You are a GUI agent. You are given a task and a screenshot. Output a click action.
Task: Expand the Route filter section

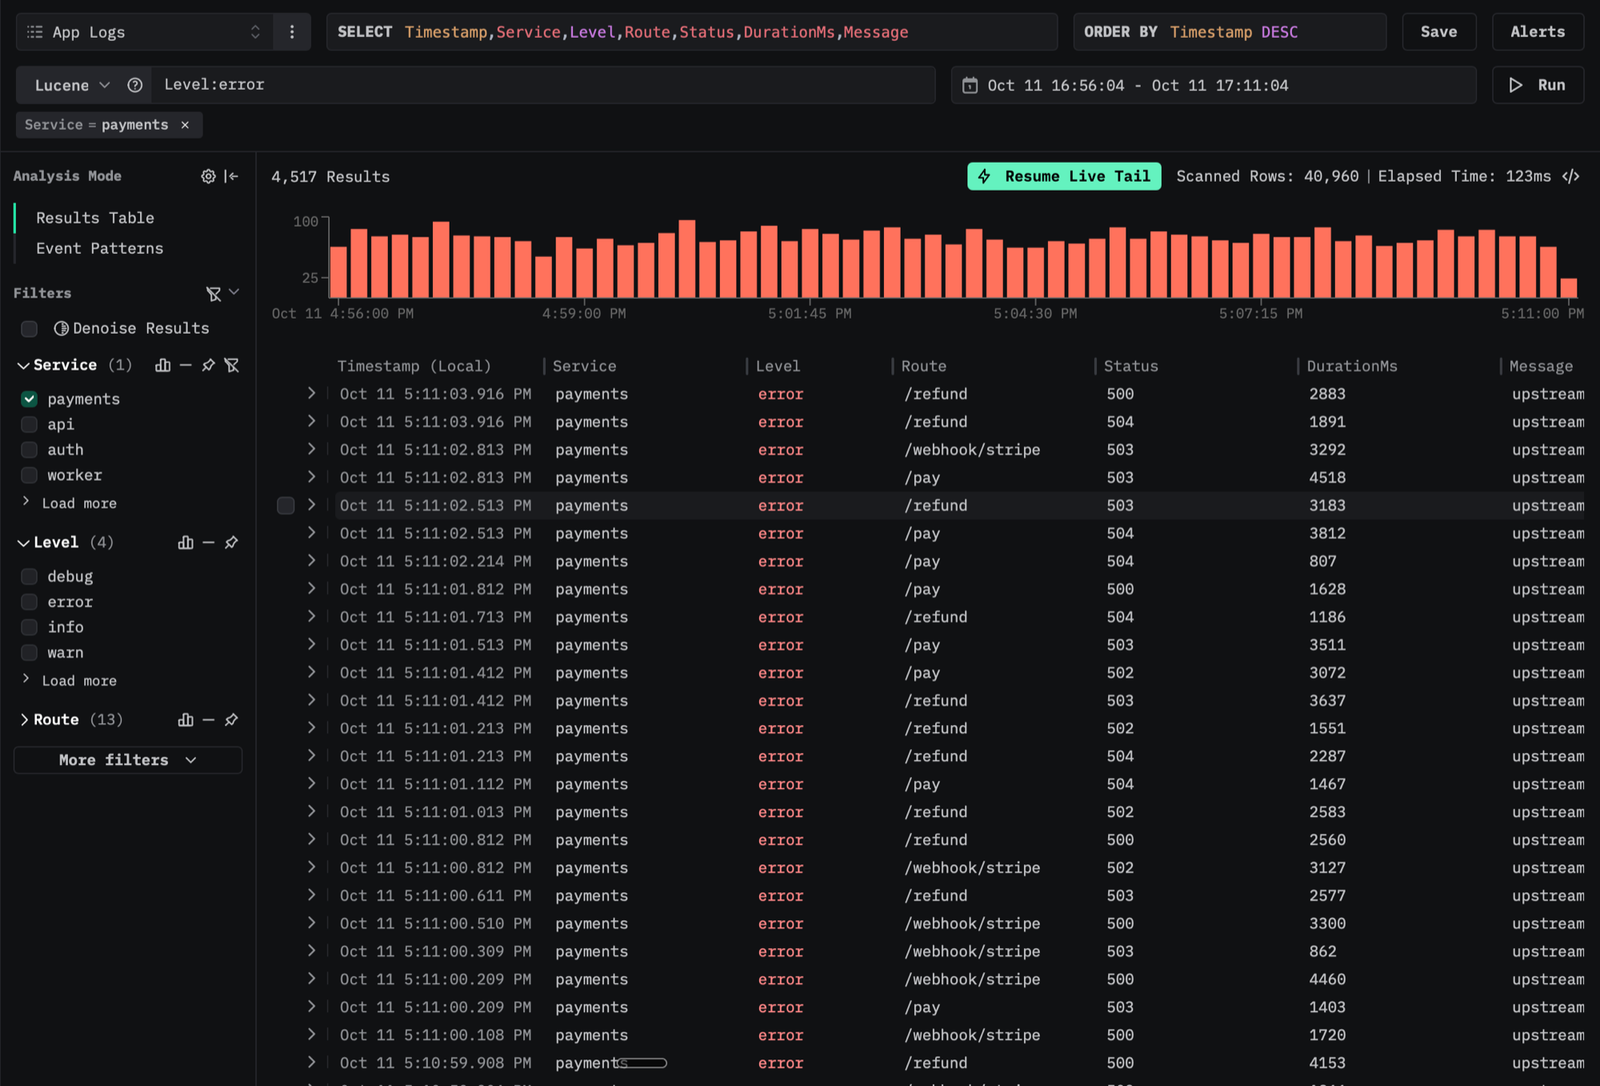pos(24,720)
